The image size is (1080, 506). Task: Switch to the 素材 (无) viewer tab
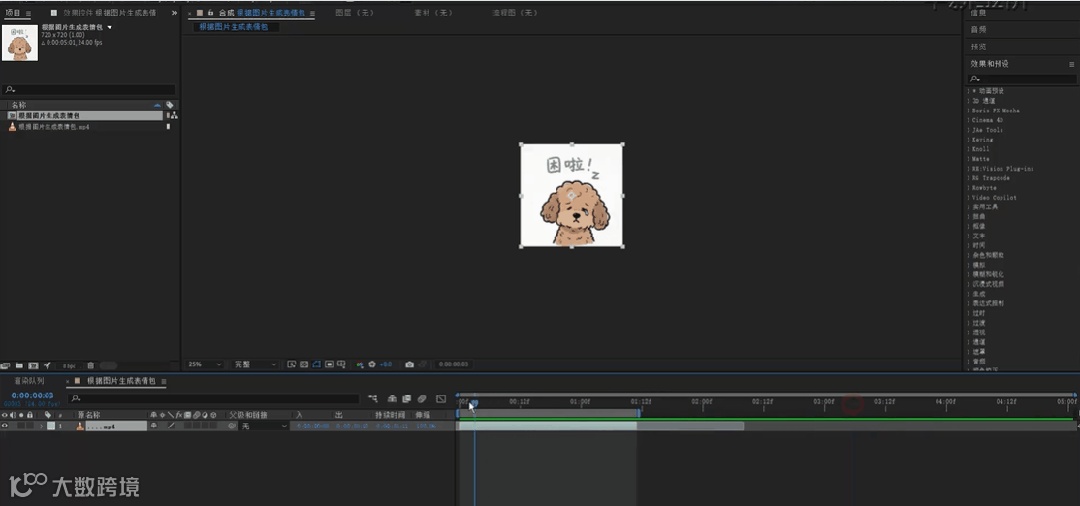point(433,13)
